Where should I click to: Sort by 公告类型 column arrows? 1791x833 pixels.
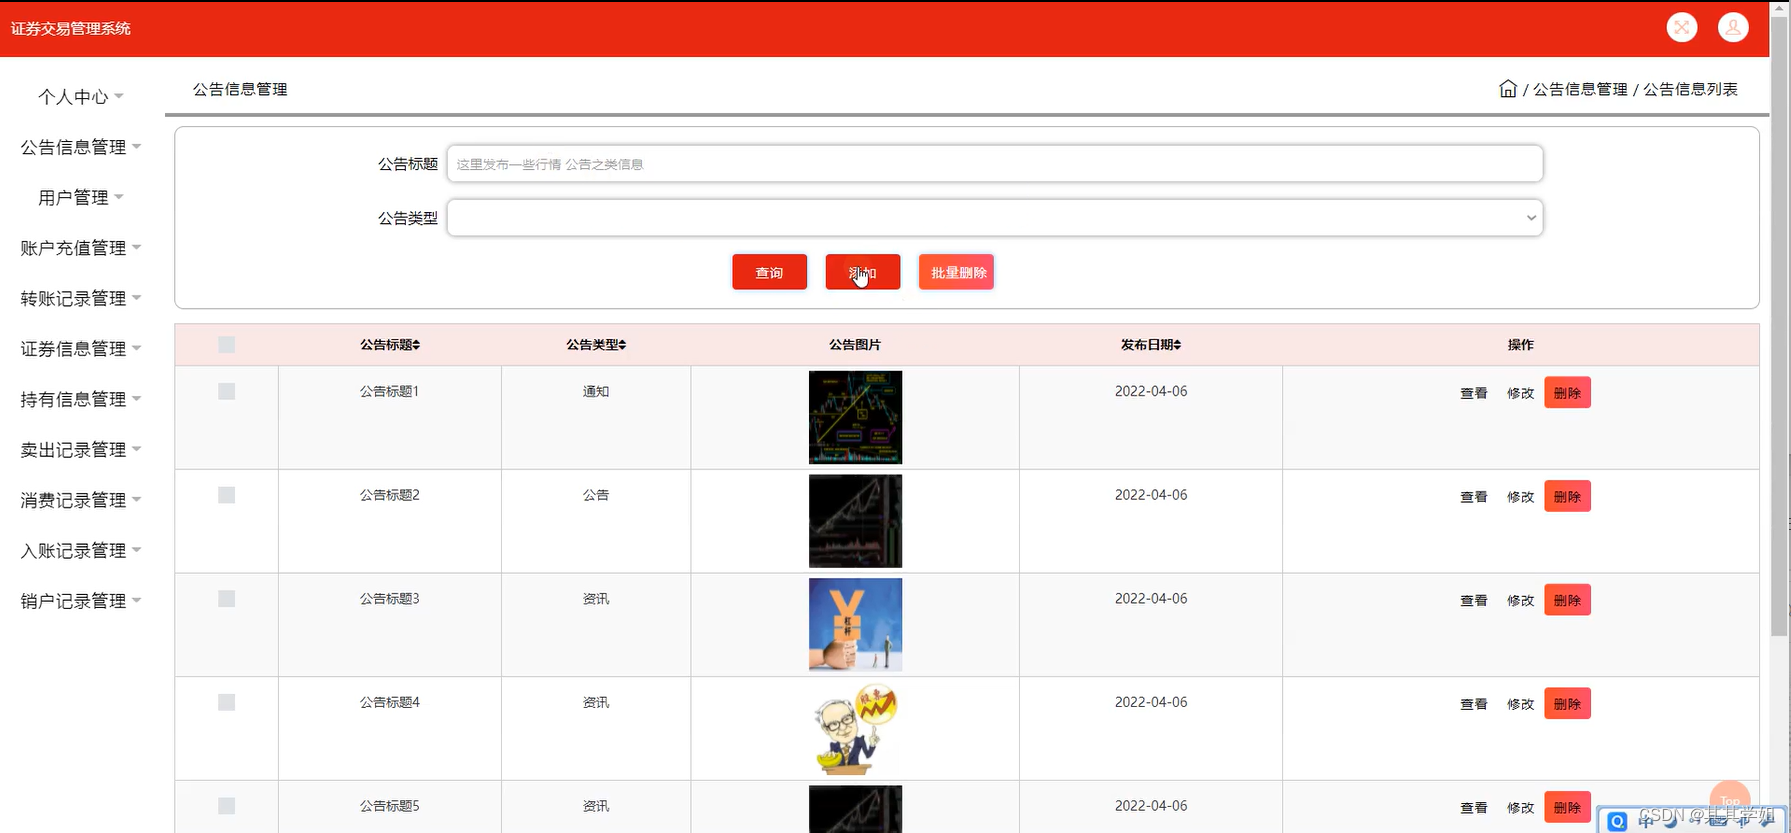click(x=622, y=345)
